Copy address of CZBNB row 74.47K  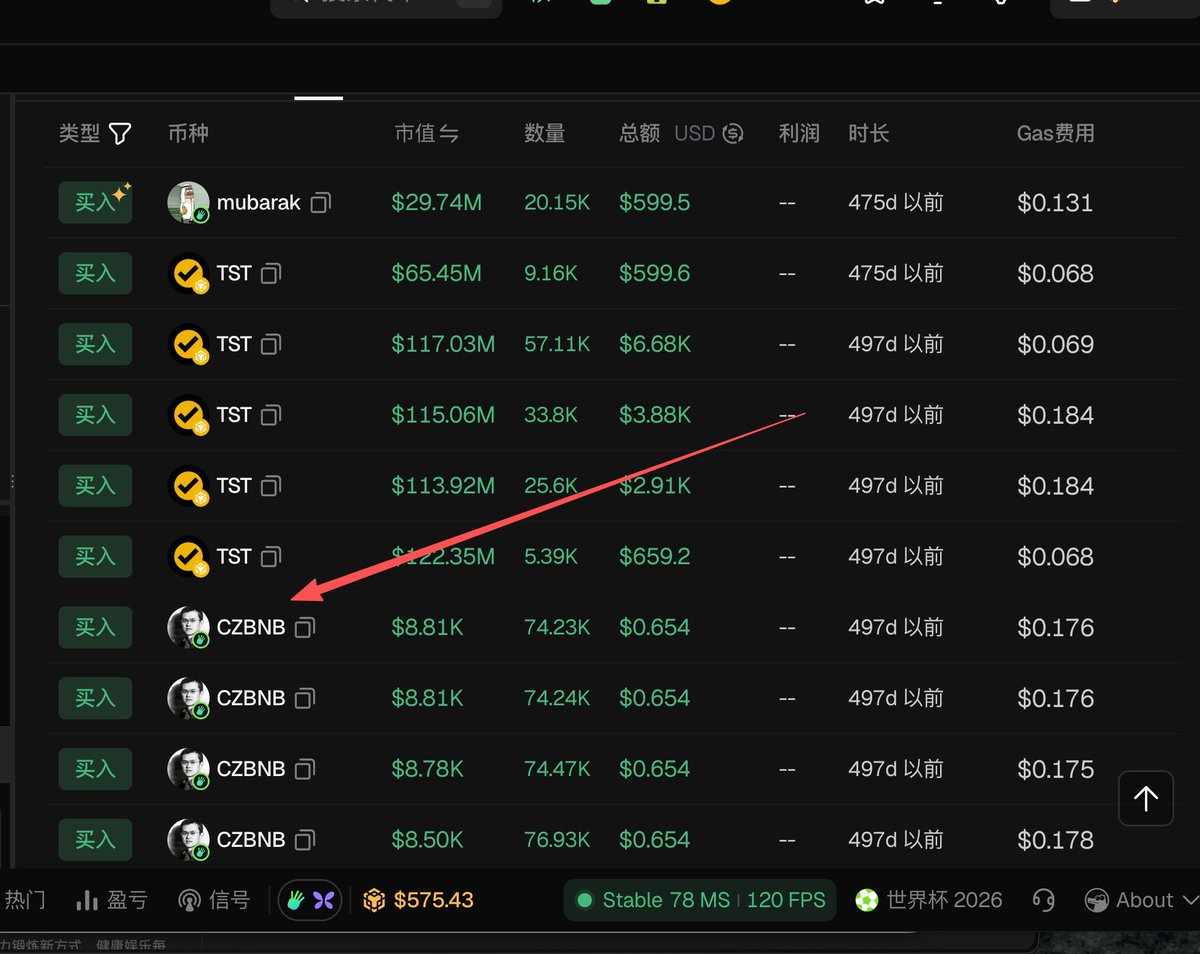pyautogui.click(x=305, y=769)
